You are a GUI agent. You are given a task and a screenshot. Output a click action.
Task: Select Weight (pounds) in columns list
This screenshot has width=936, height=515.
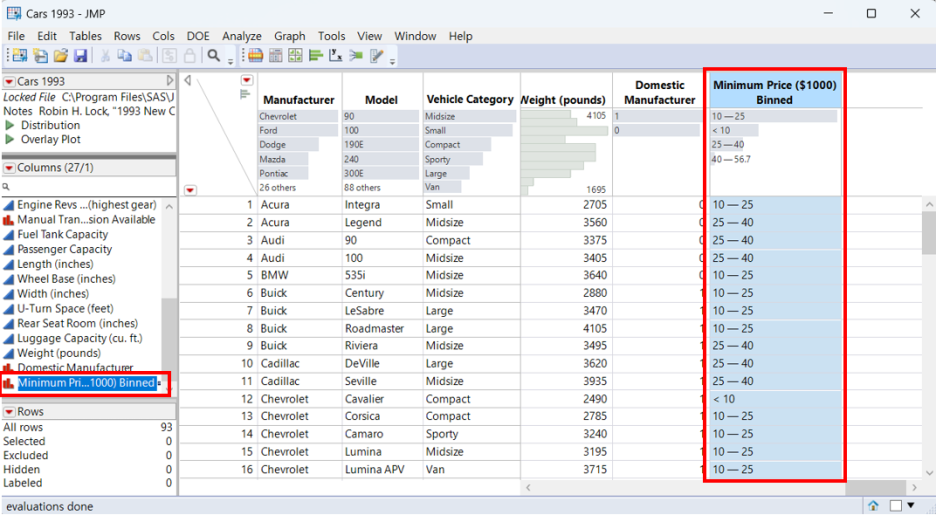tap(58, 353)
